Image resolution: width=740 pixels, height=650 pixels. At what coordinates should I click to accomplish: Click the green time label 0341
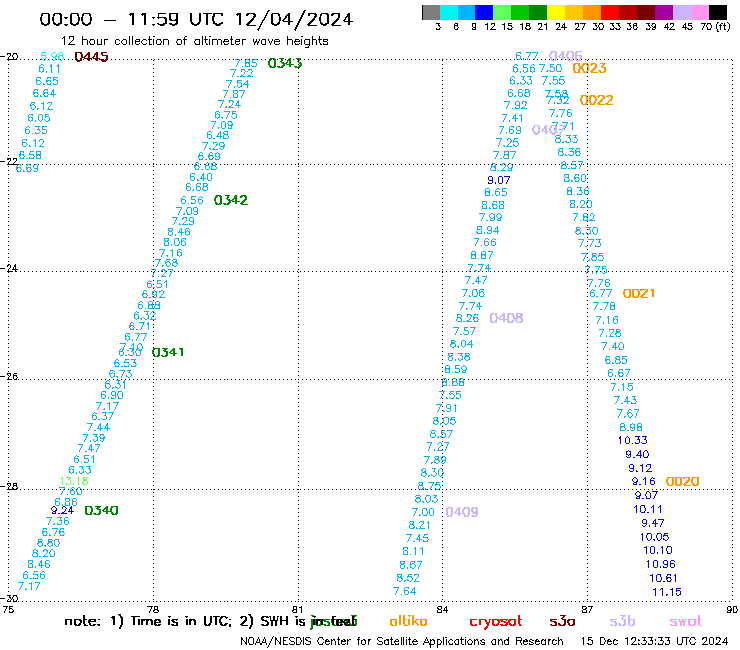tap(168, 352)
